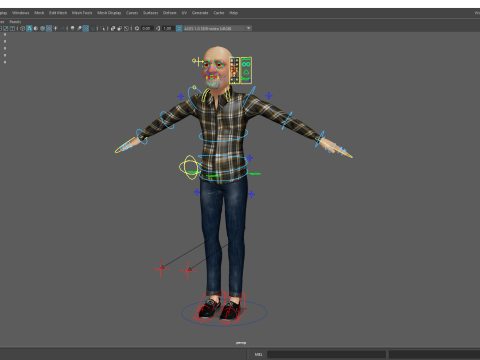
Task: Select the yellow hip gimbal control
Action: pyautogui.click(x=190, y=167)
